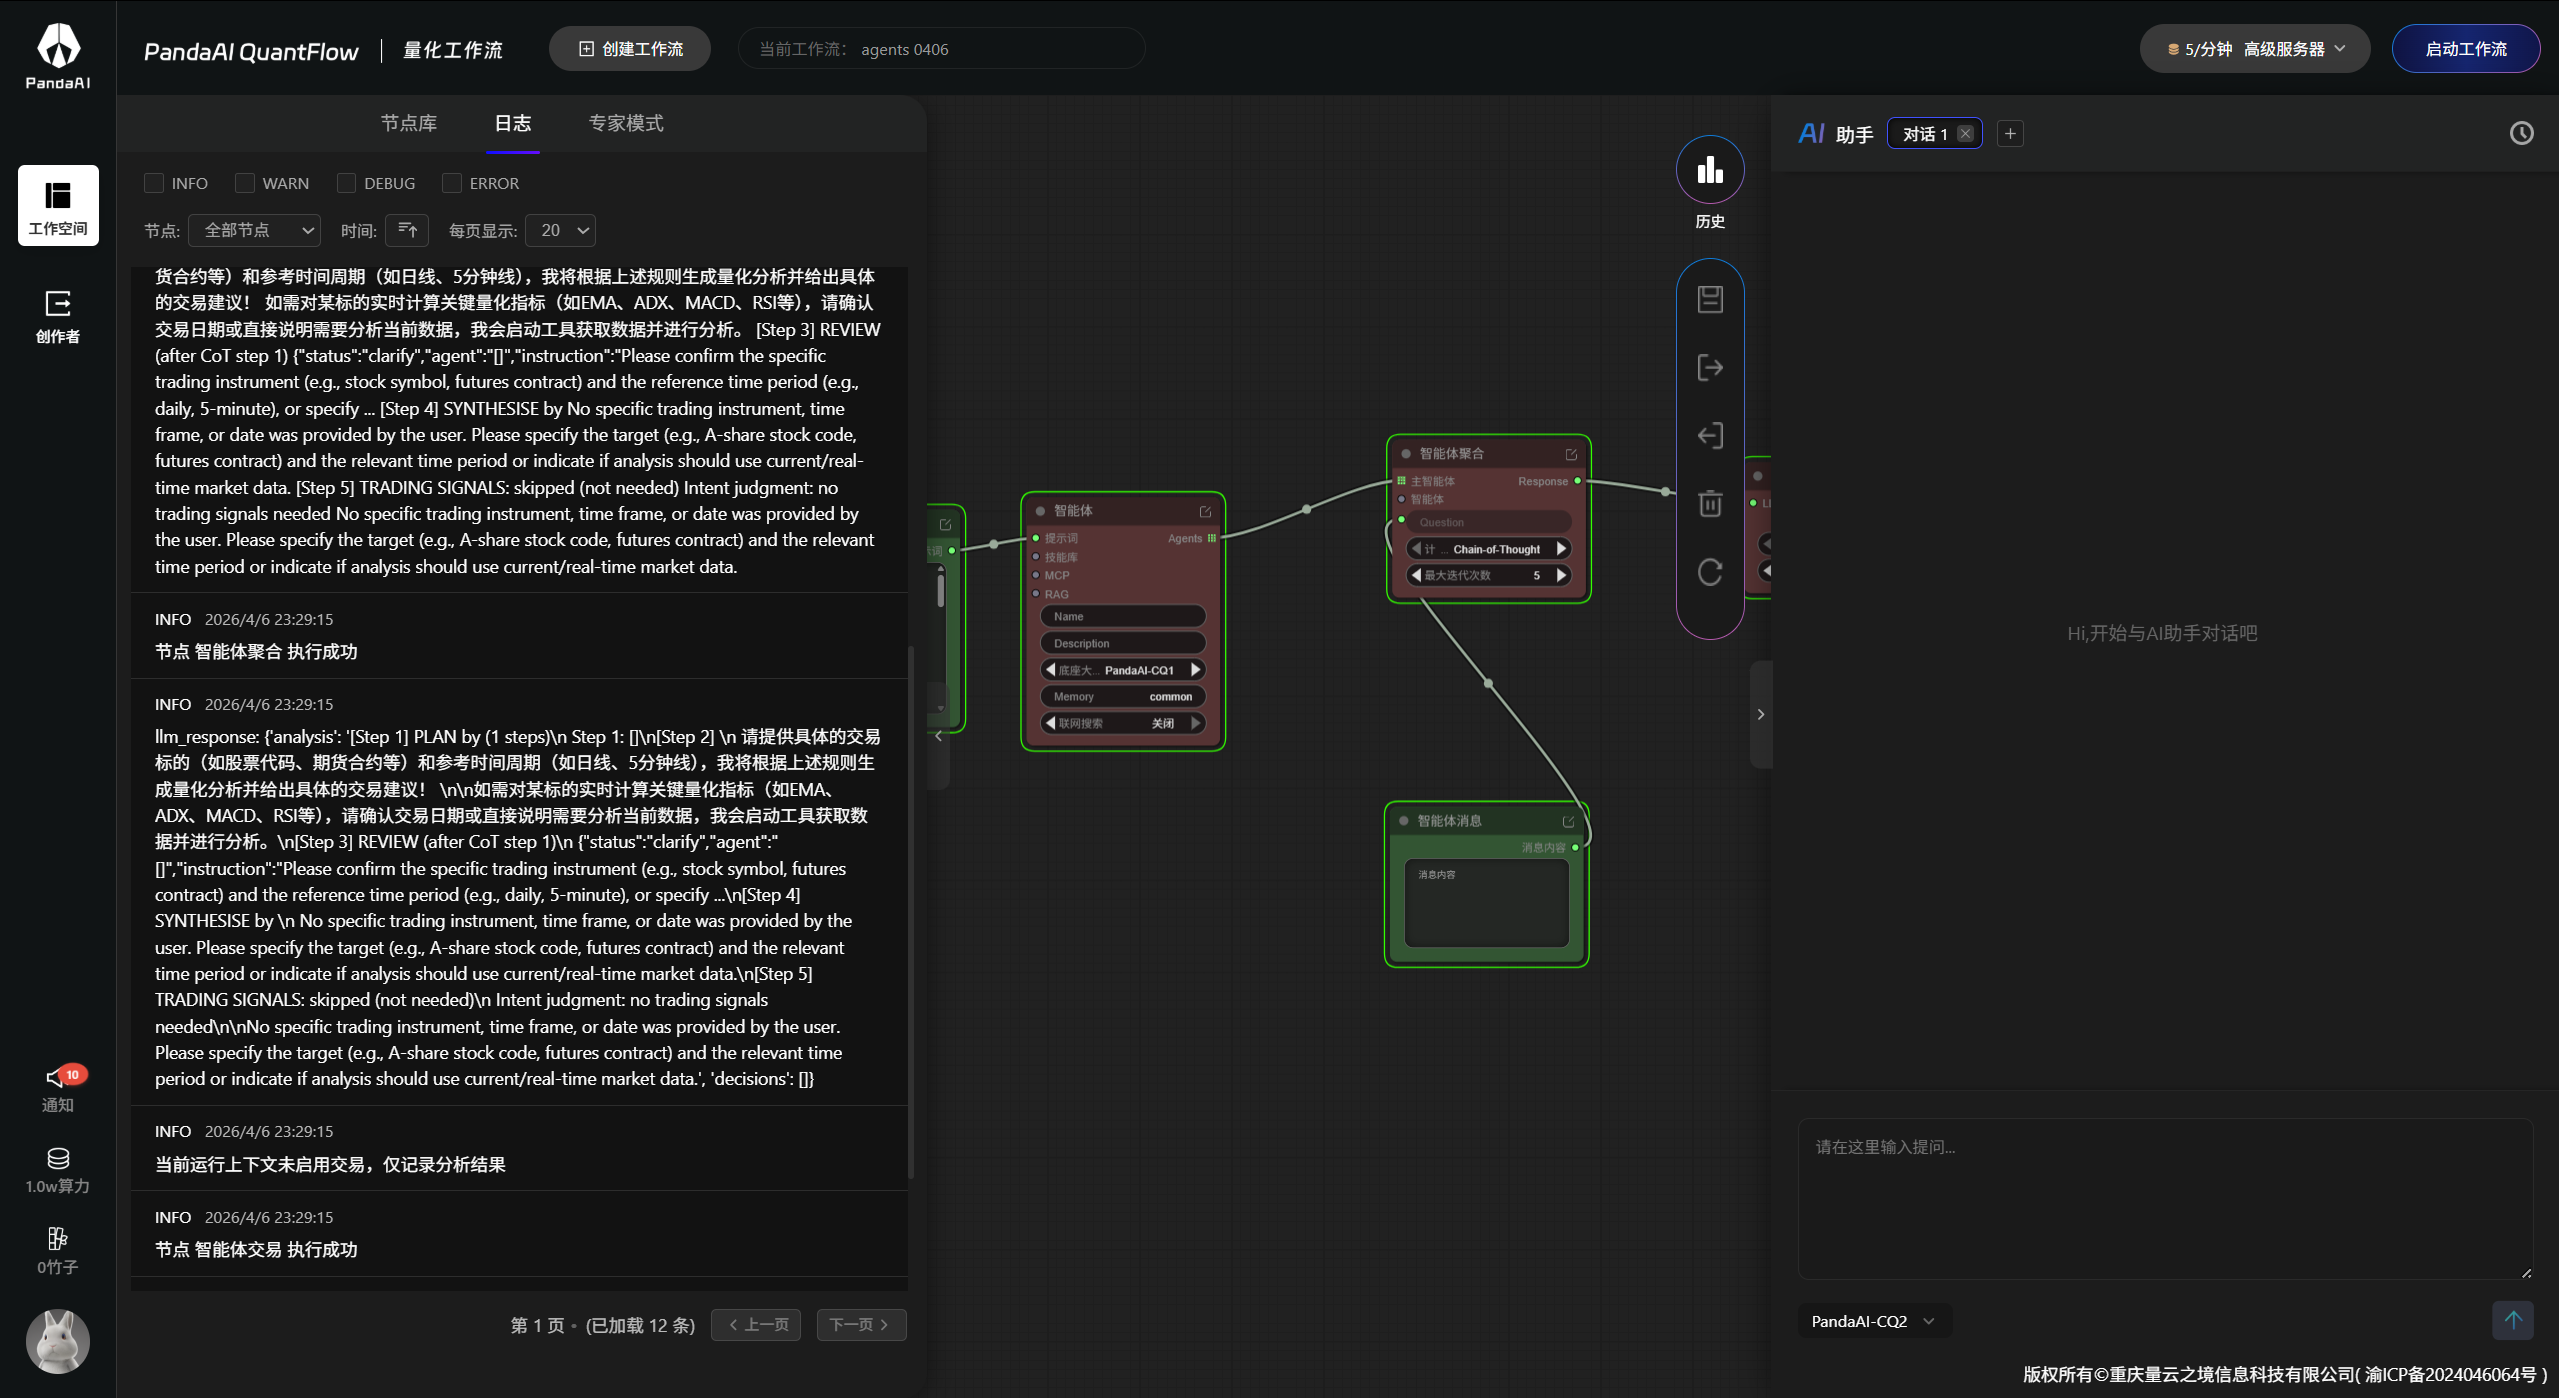2559x1398 pixels.
Task: Click the 启动工作流 button
Action: [x=2466, y=49]
